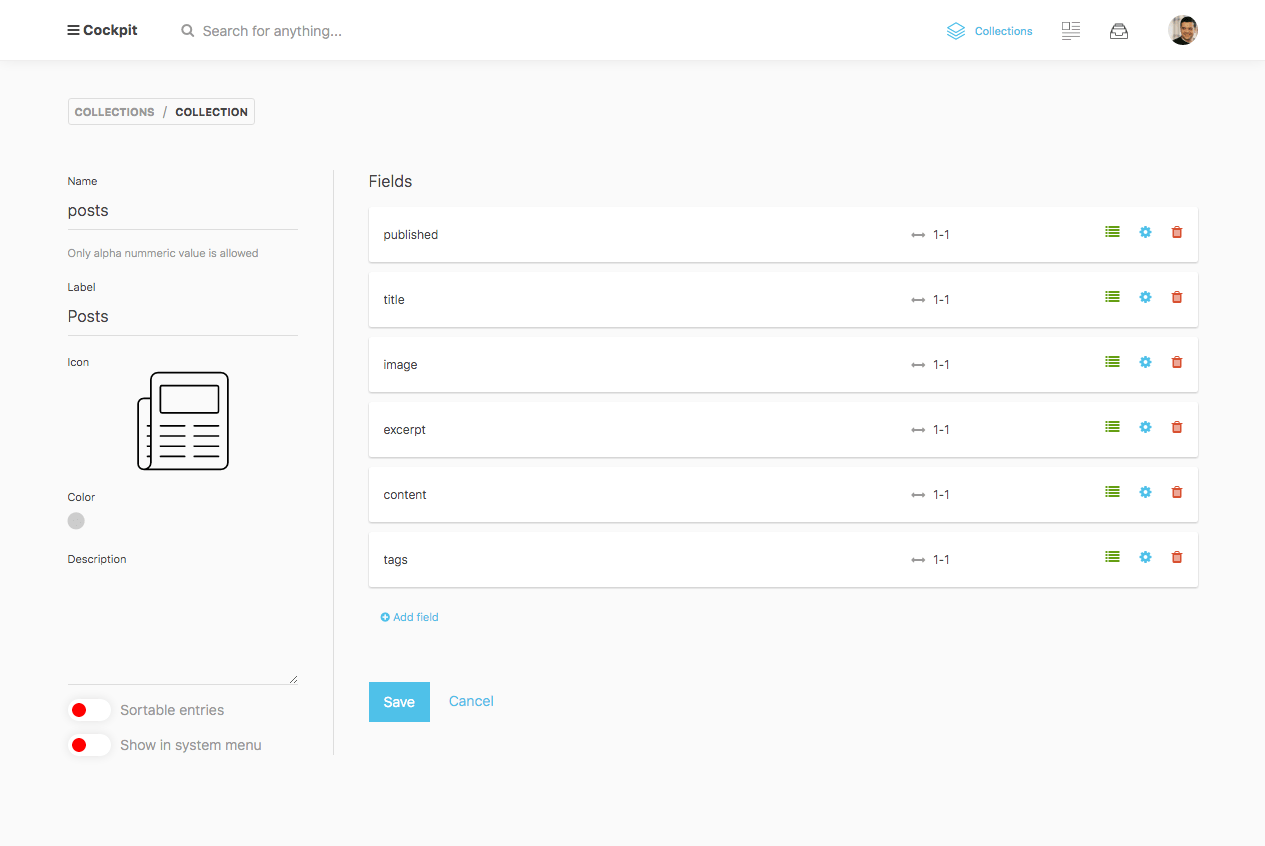Enable the Show in system menu toggle
The width and height of the screenshot is (1265, 846).
pos(88,745)
